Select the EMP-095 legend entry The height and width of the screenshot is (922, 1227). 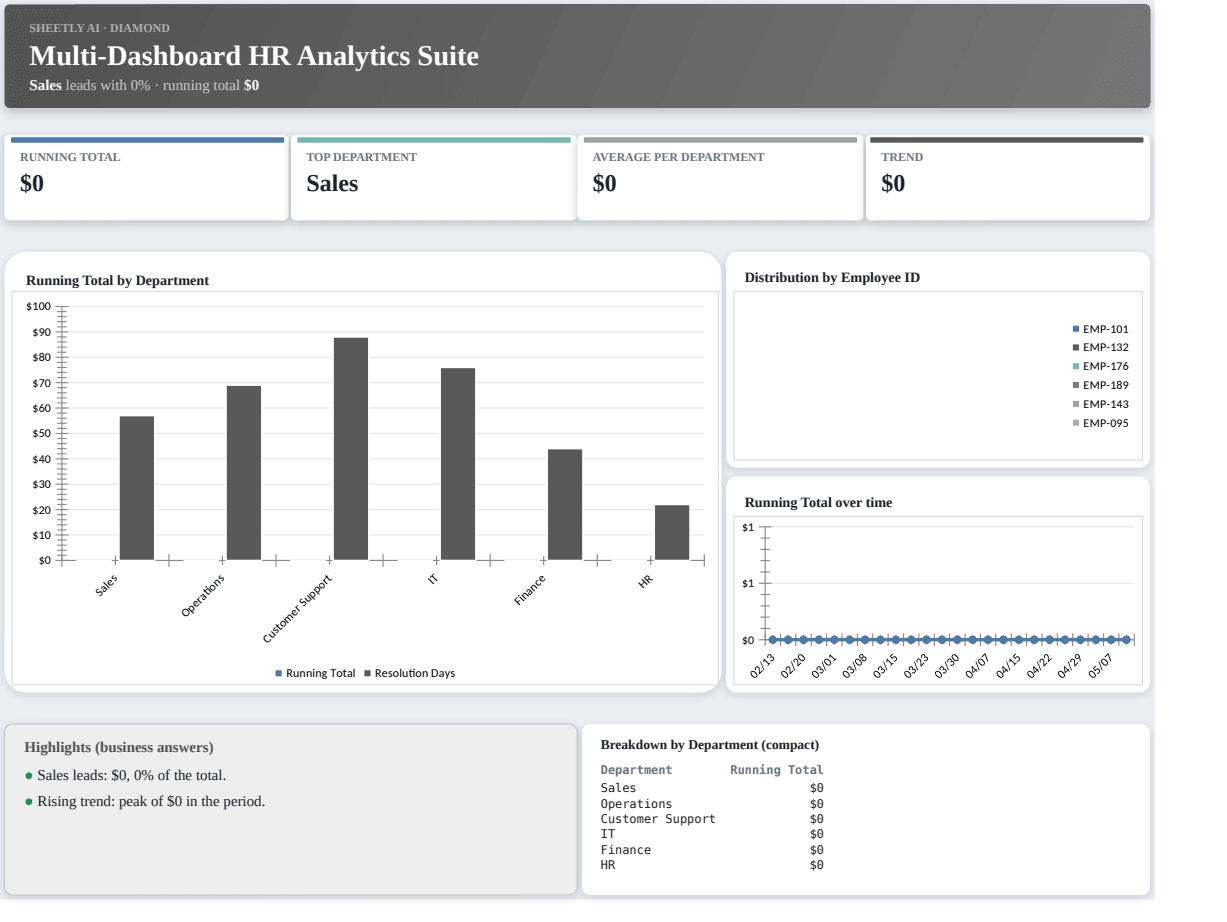[1100, 423]
